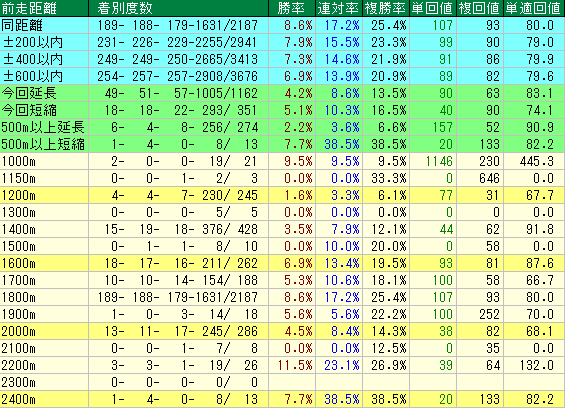Select the 勝率 column header
The width and height of the screenshot is (565, 408).
coord(292,8)
